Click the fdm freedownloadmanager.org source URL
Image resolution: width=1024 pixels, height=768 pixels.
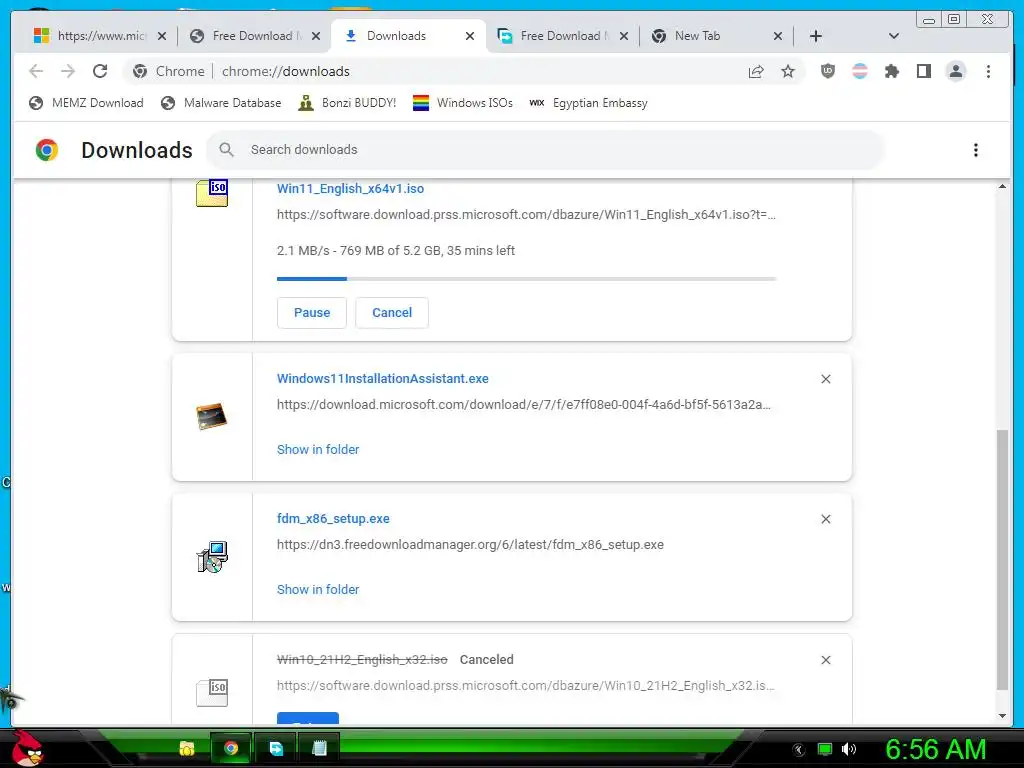pos(470,545)
